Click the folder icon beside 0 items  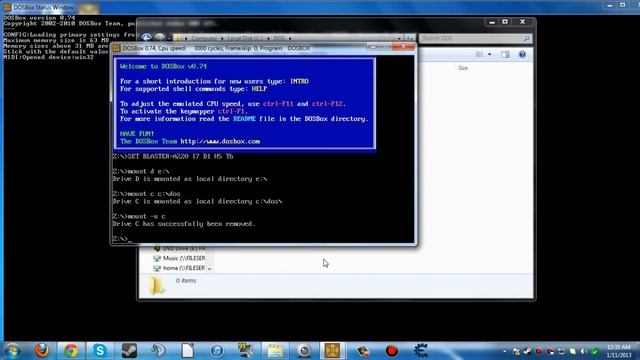coord(156,285)
